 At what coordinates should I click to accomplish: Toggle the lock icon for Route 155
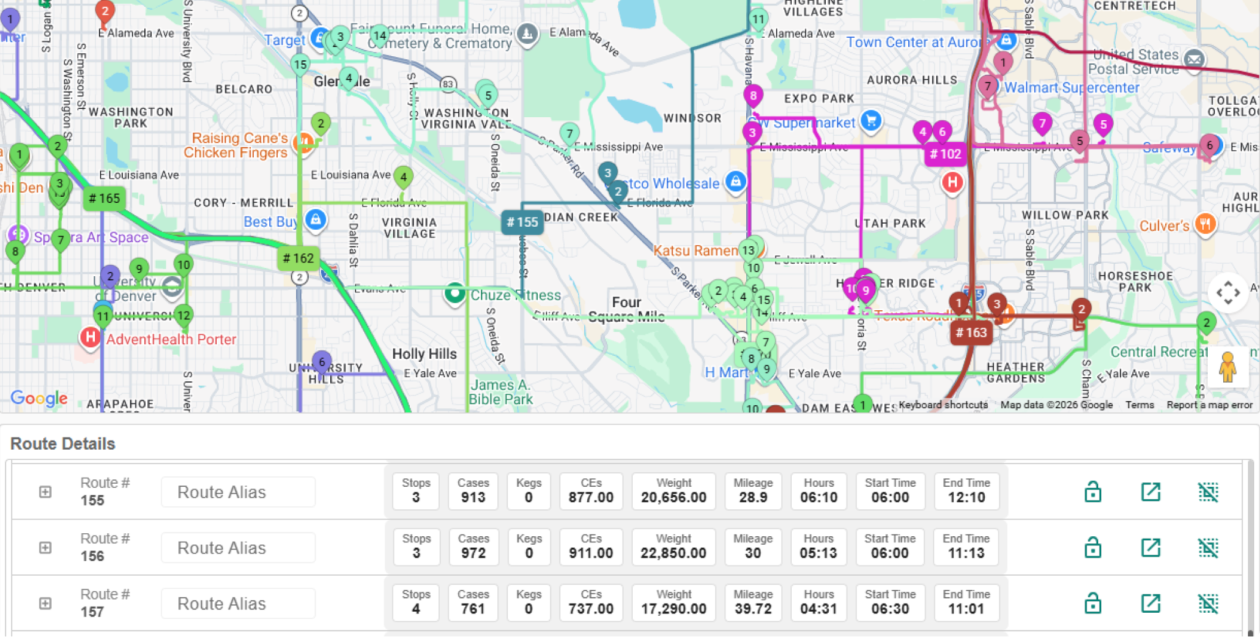pyautogui.click(x=1093, y=492)
